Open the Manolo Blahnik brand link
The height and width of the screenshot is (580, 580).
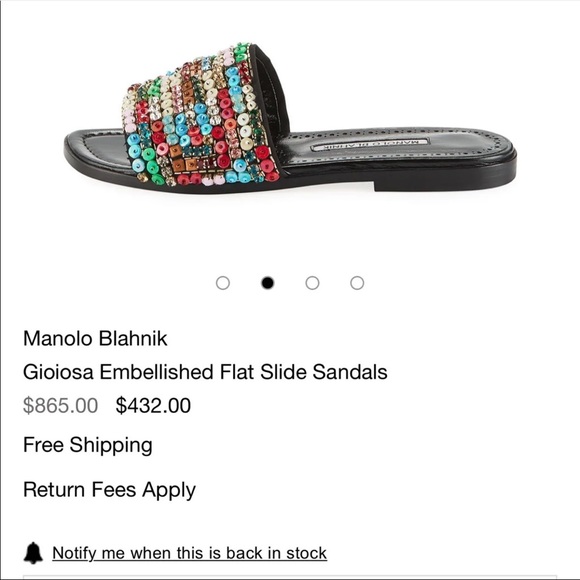(x=95, y=338)
